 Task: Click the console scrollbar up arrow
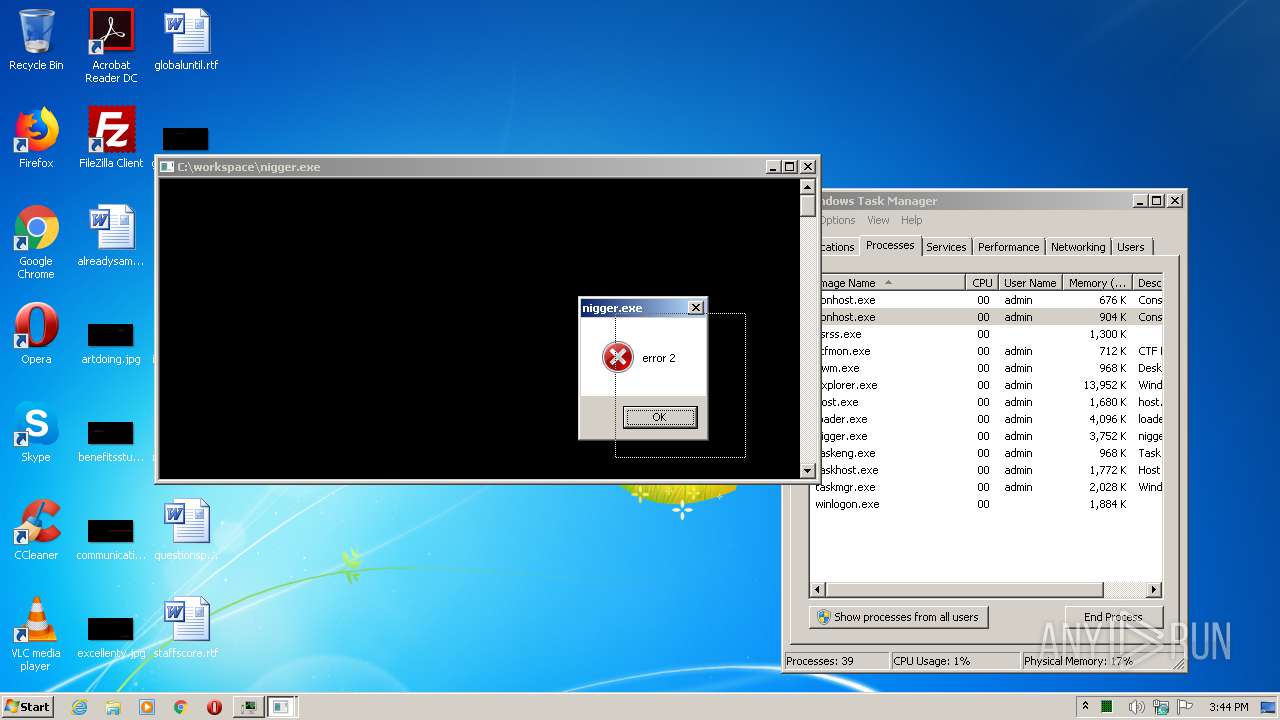pos(808,187)
